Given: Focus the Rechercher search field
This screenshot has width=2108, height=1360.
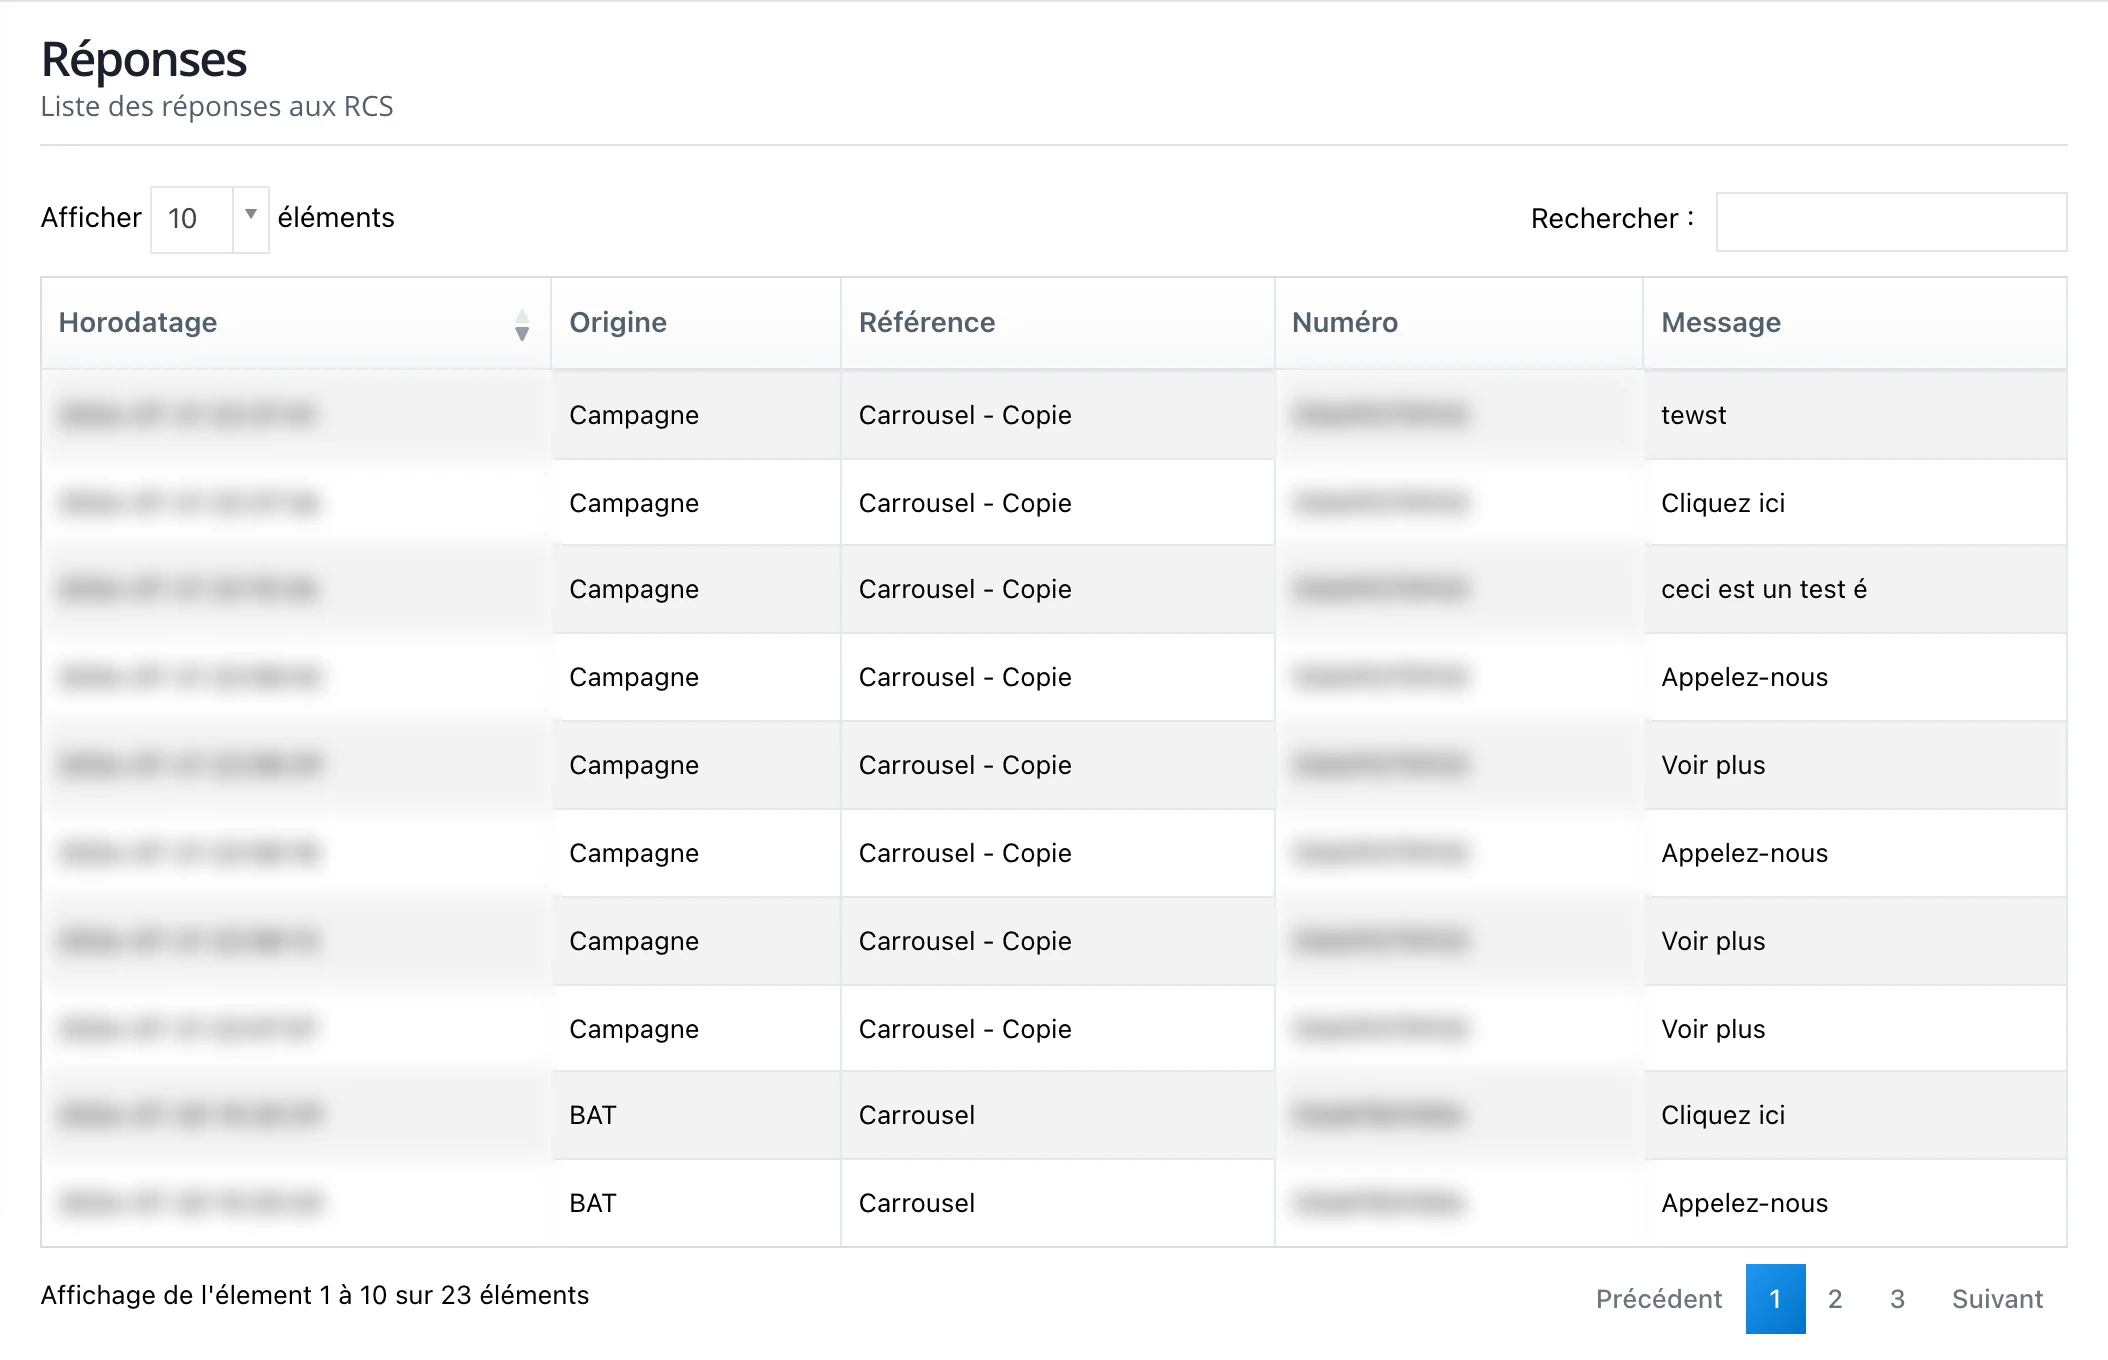Looking at the screenshot, I should [1891, 221].
